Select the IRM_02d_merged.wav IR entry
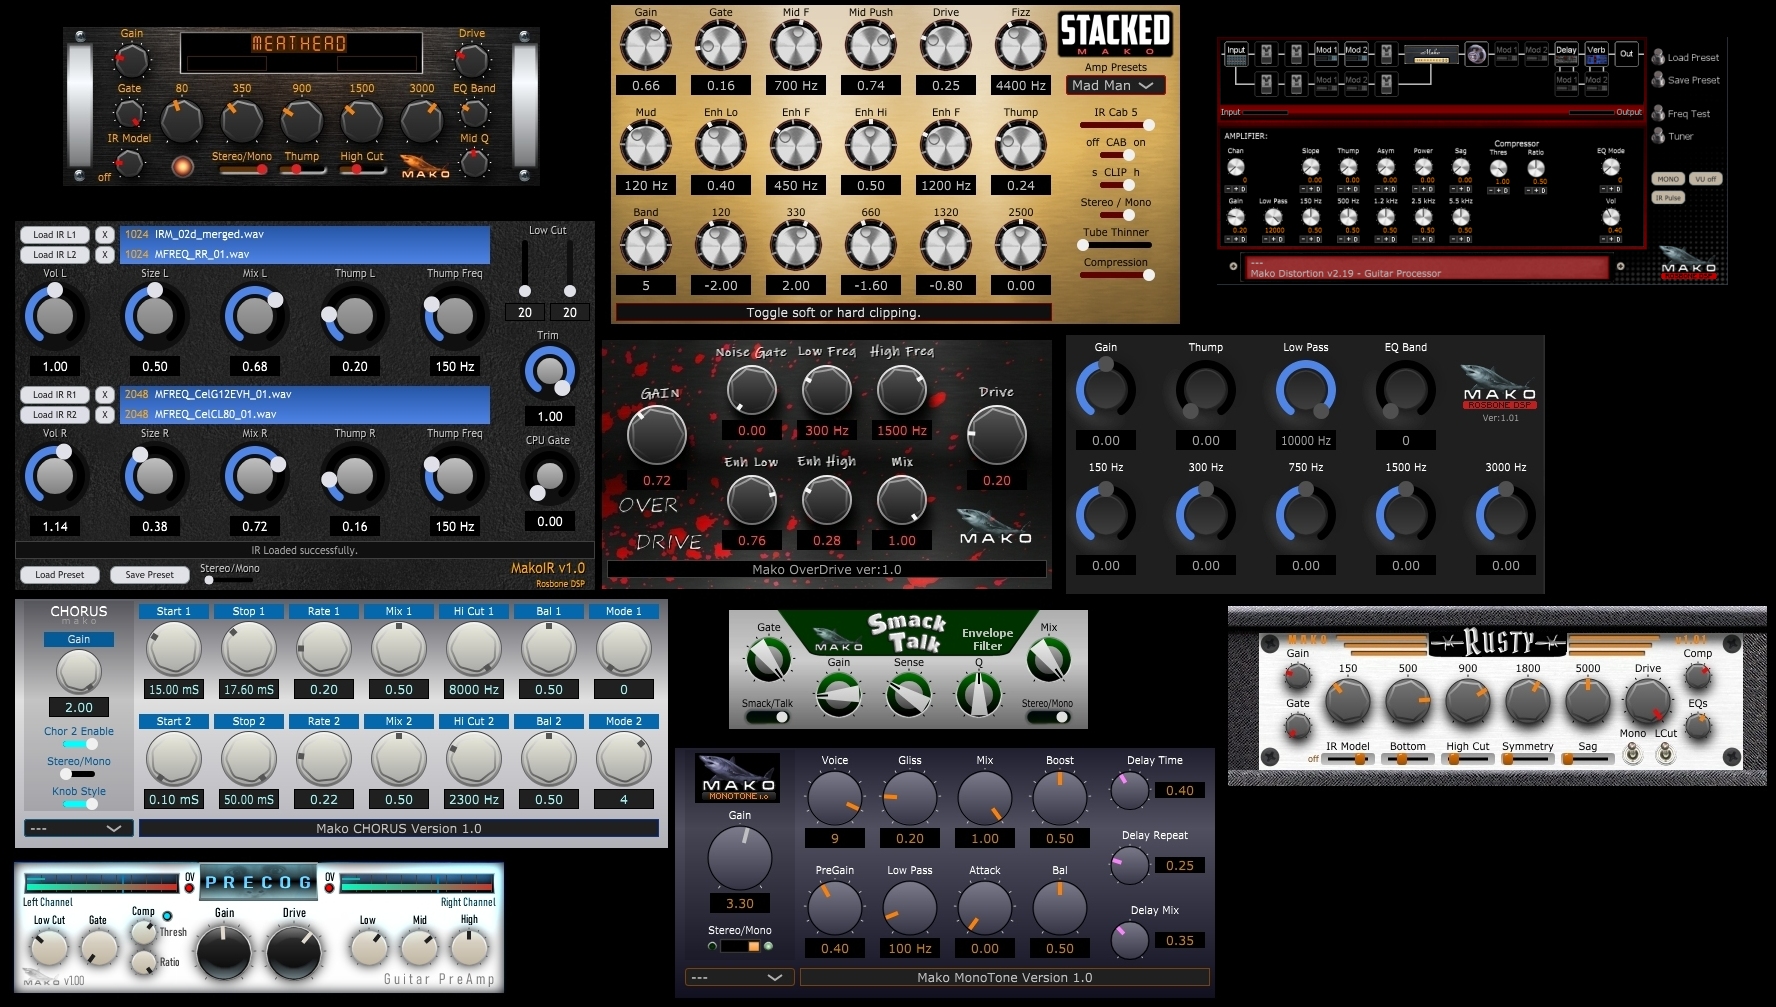The image size is (1776, 1007). tap(305, 234)
